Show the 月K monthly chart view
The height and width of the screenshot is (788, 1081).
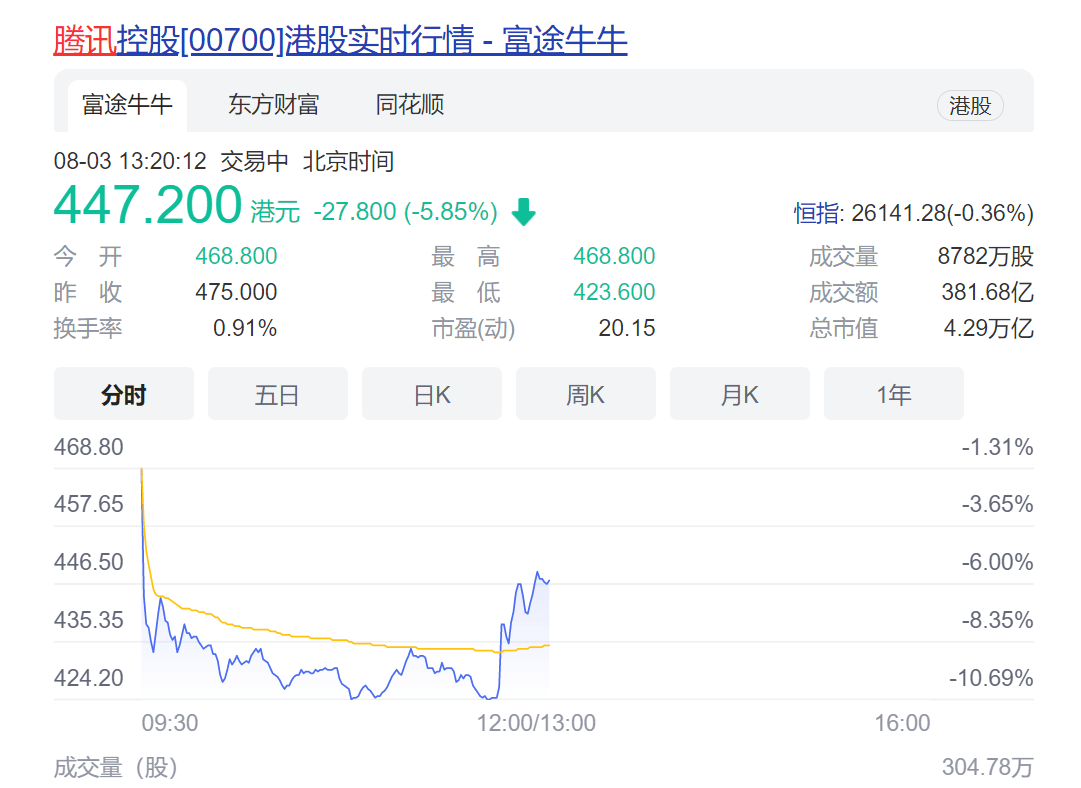click(739, 394)
